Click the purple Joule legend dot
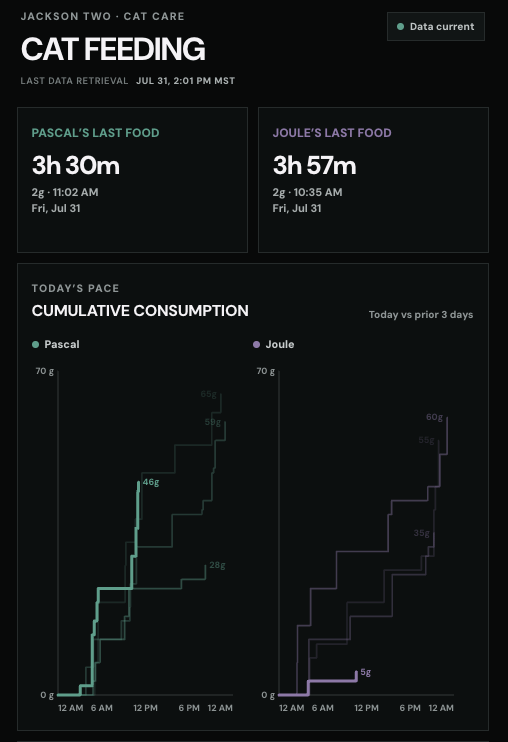Viewport: 508px width, 742px height. 256,344
